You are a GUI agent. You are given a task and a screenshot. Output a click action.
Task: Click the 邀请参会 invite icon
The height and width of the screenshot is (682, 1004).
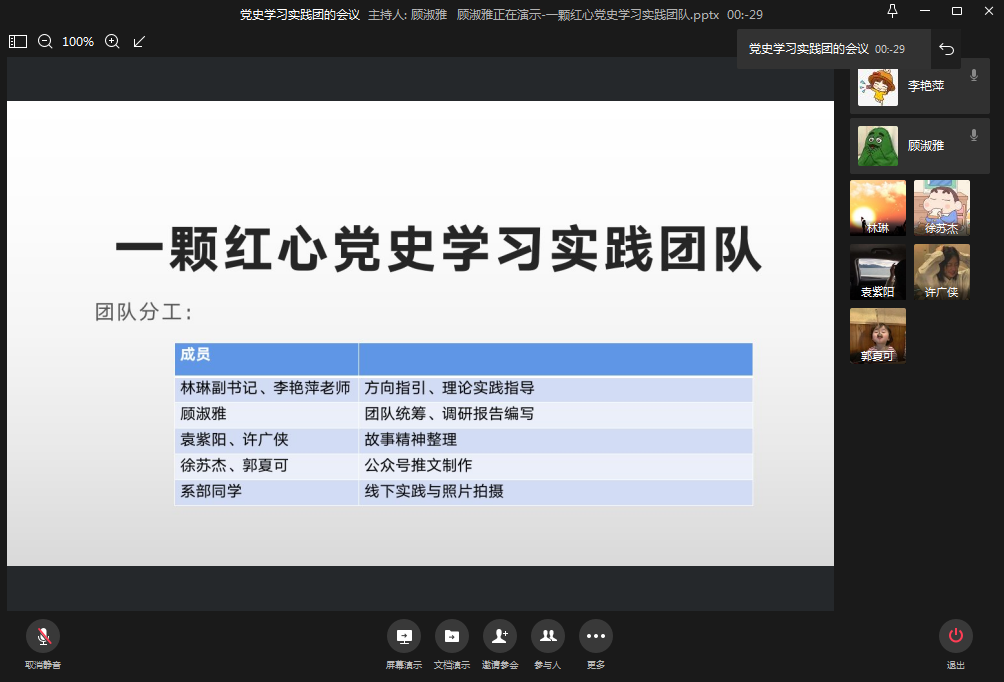tap(500, 636)
